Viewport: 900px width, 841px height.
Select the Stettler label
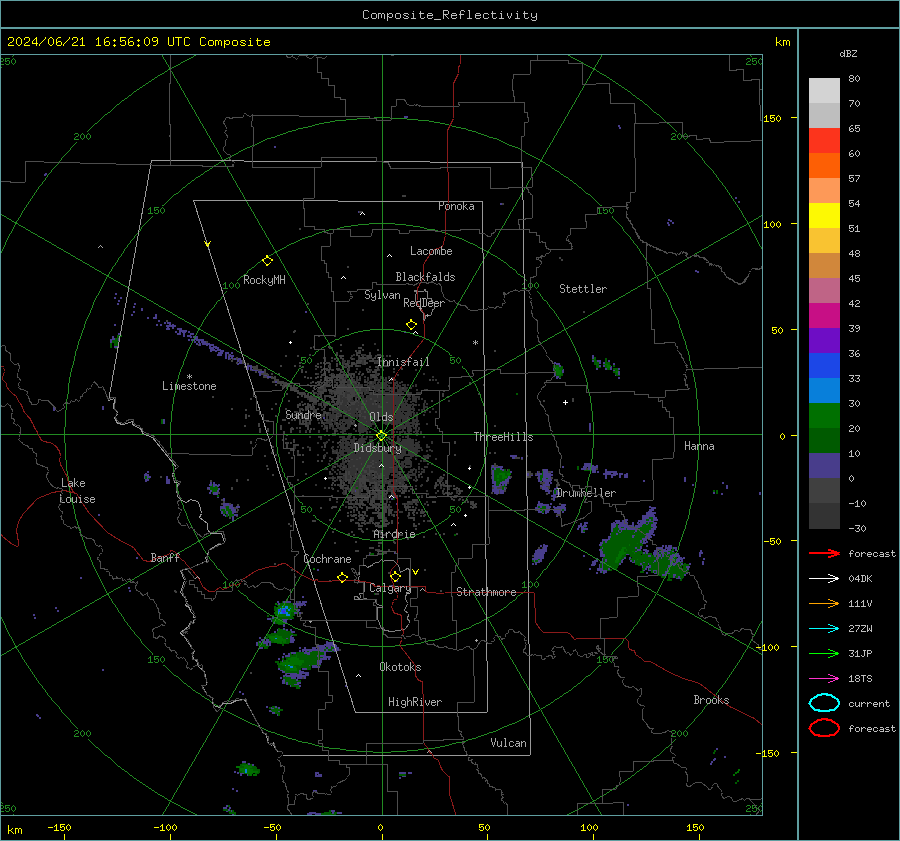583,289
